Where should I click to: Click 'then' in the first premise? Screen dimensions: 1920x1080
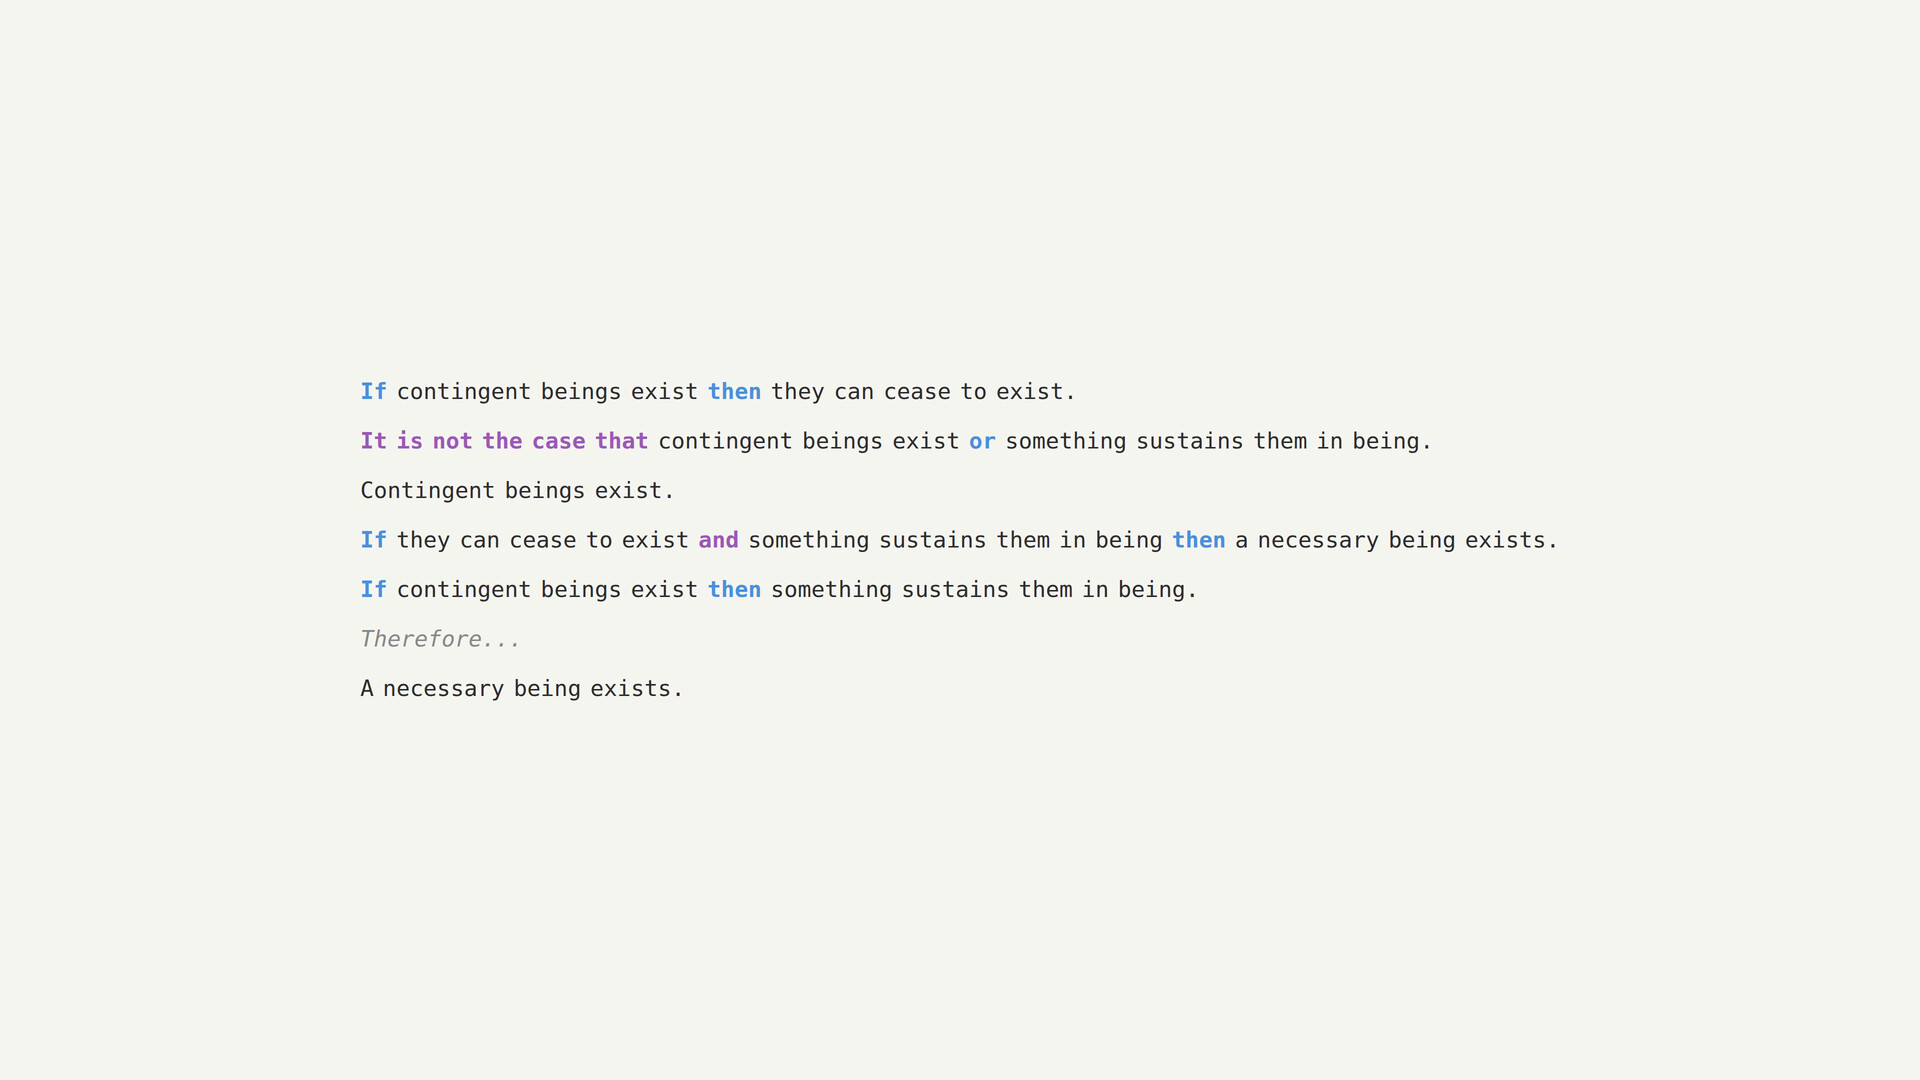click(734, 392)
